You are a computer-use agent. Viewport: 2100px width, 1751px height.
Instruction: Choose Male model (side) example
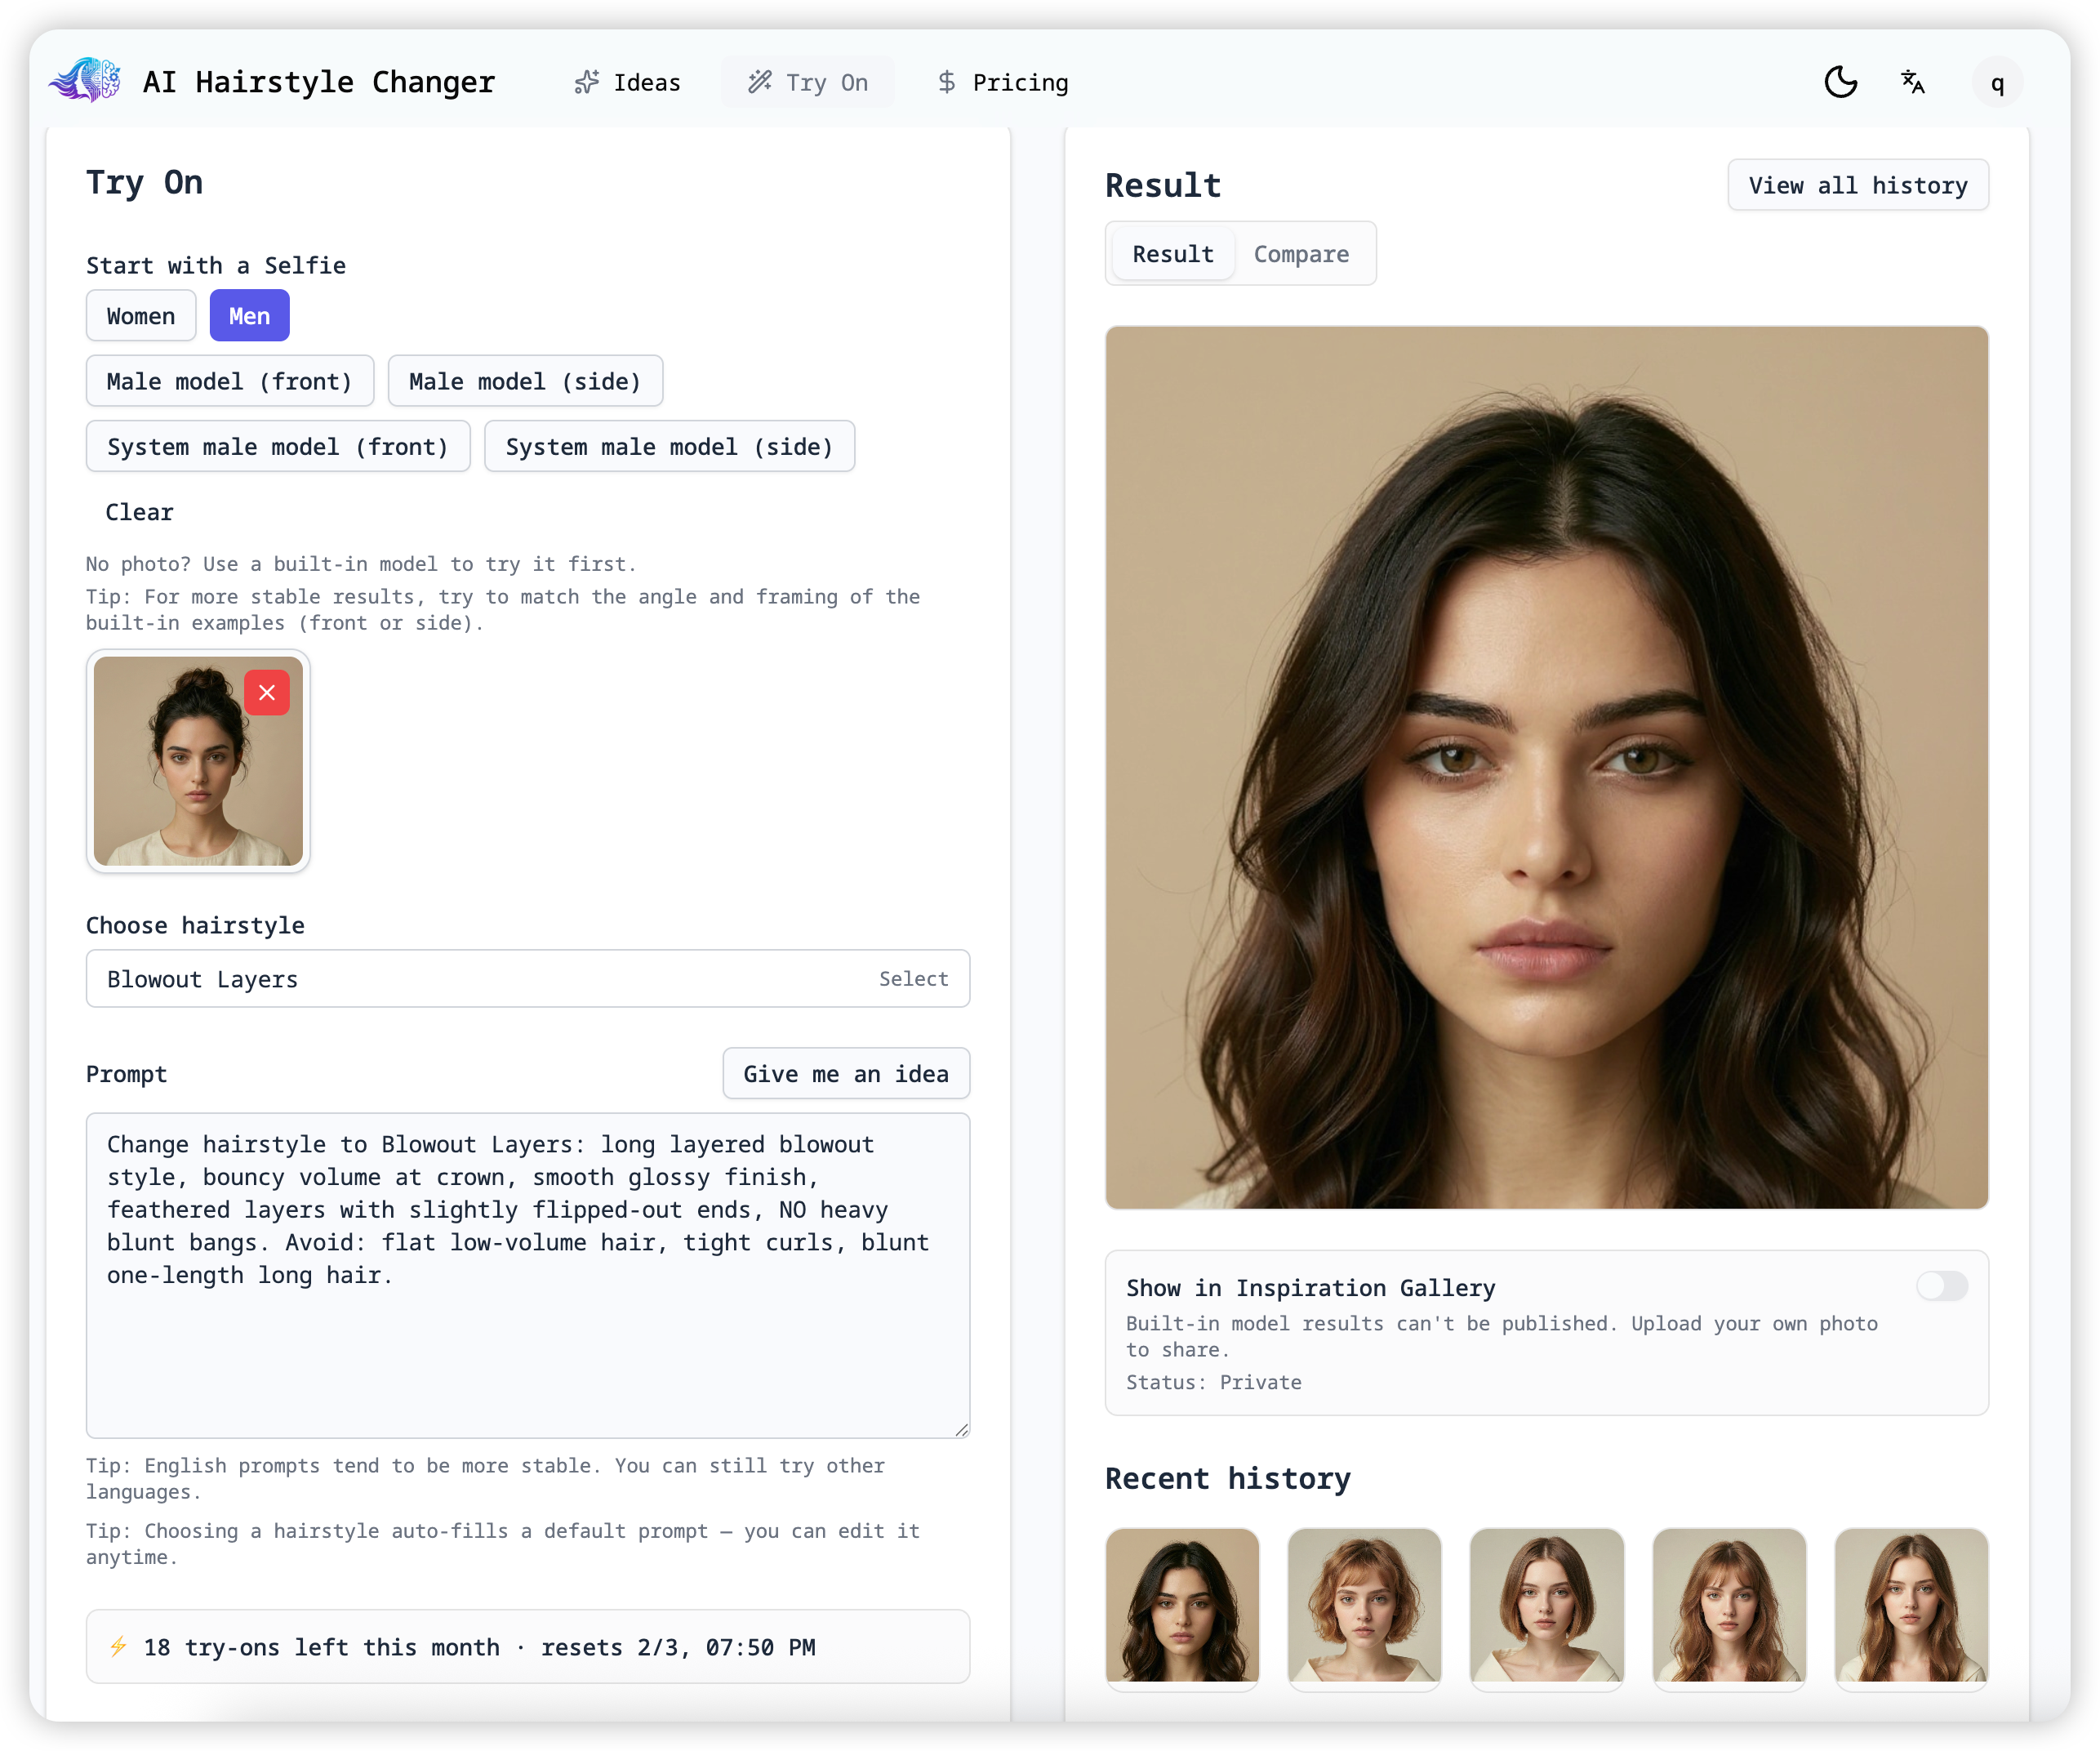pyautogui.click(x=525, y=380)
